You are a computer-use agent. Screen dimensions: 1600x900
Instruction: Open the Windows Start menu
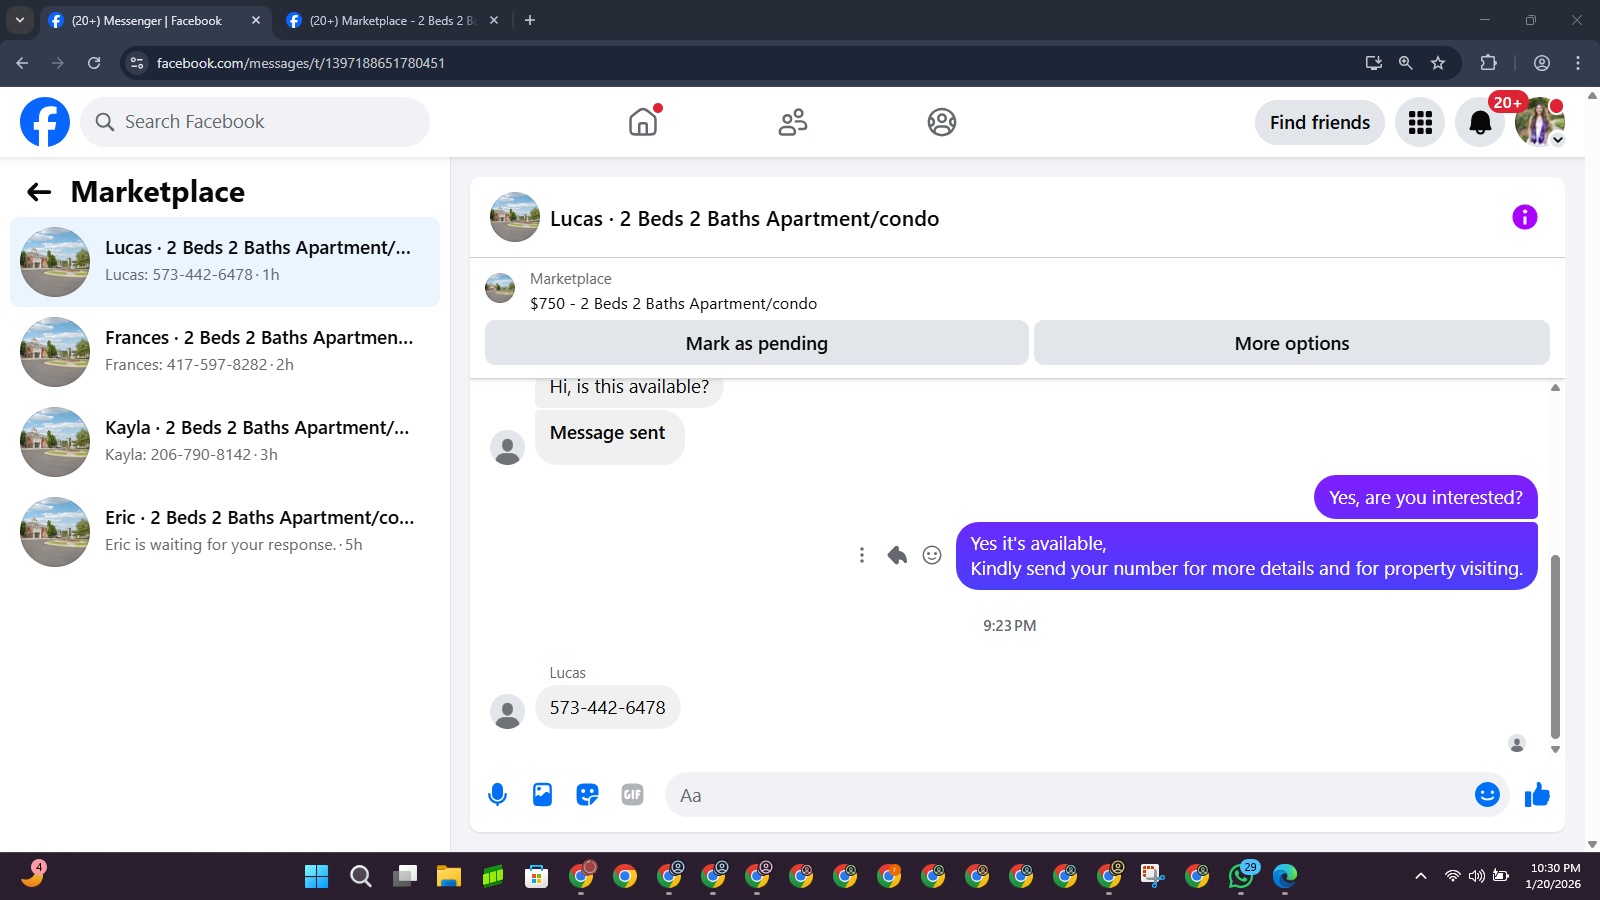pyautogui.click(x=316, y=877)
